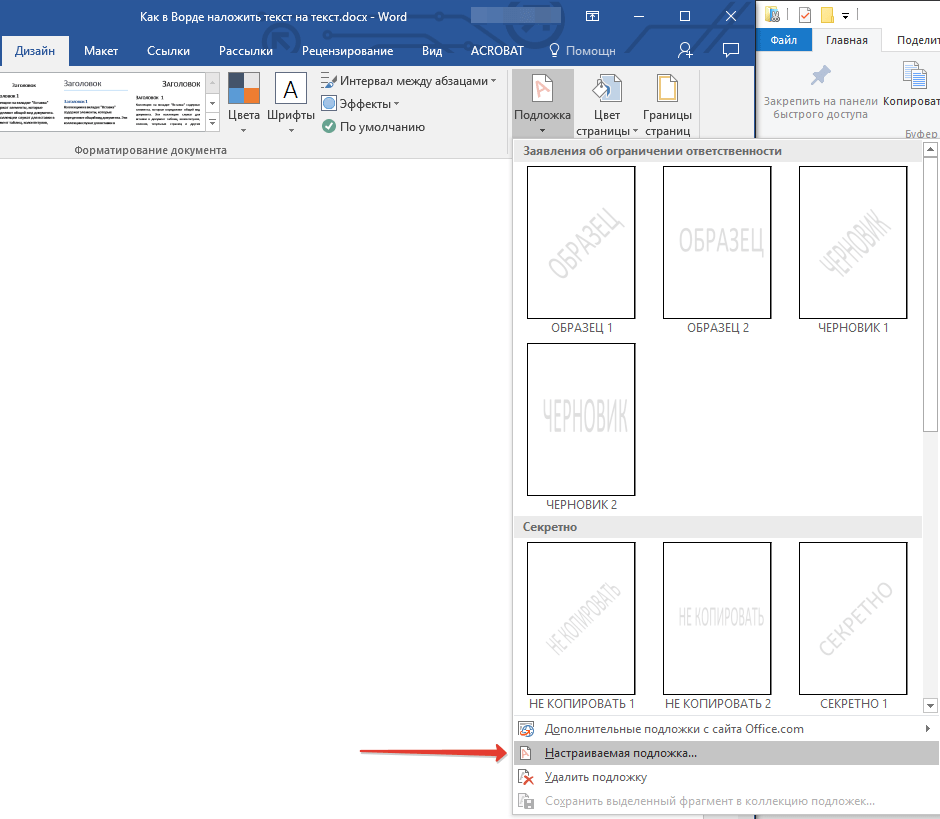Expand the document formatting styles gallery

pyautogui.click(x=211, y=119)
